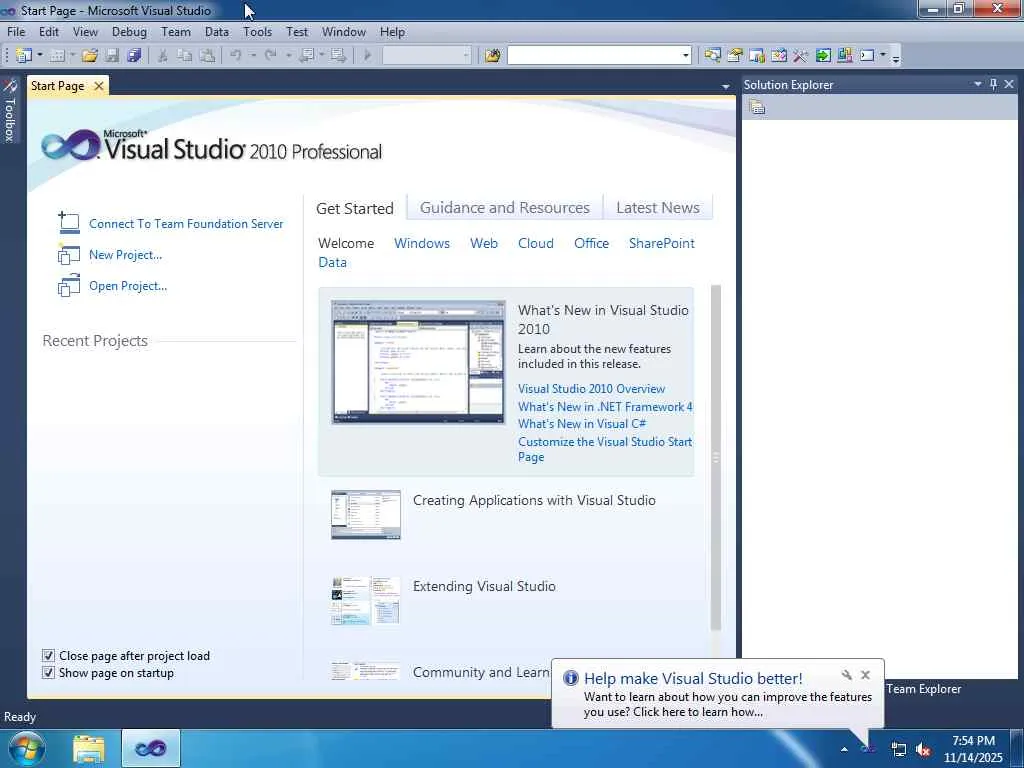Viewport: 1024px width, 768px height.
Task: Click the Navigate Backward toolbar icon
Action: (x=306, y=56)
